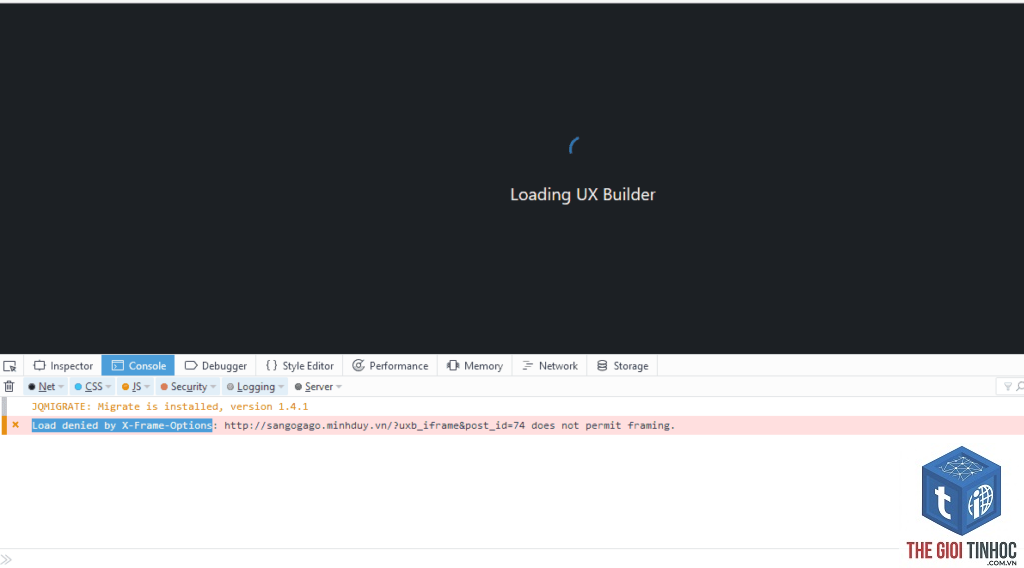Switch to the Console tab
1024x568 pixels.
click(x=138, y=366)
